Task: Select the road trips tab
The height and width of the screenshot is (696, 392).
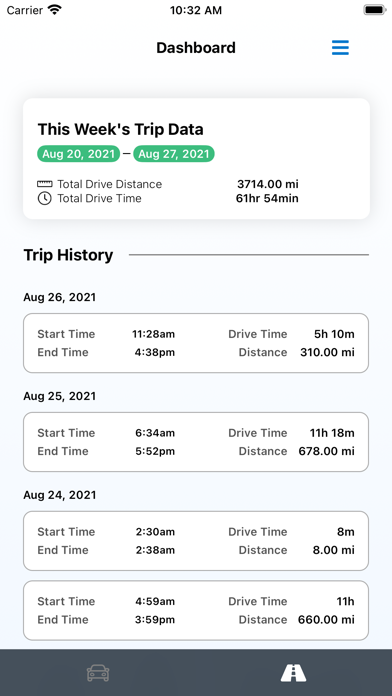Action: 293,673
